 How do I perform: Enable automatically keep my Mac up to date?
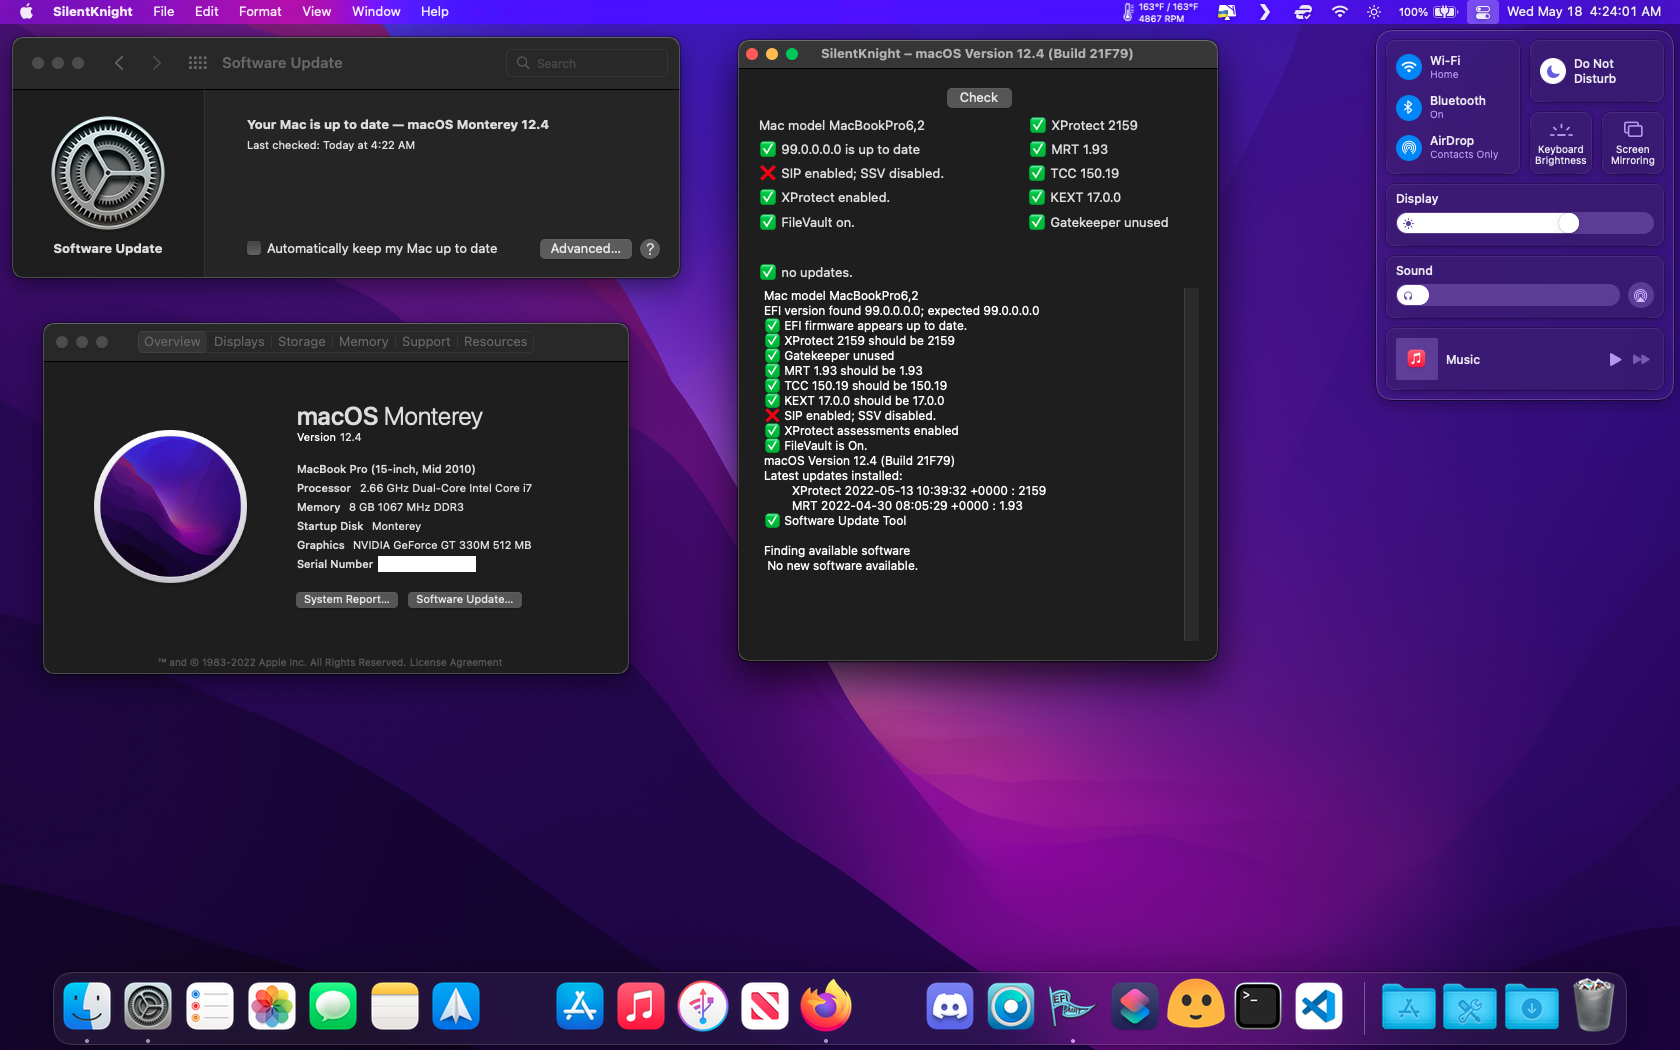point(254,249)
